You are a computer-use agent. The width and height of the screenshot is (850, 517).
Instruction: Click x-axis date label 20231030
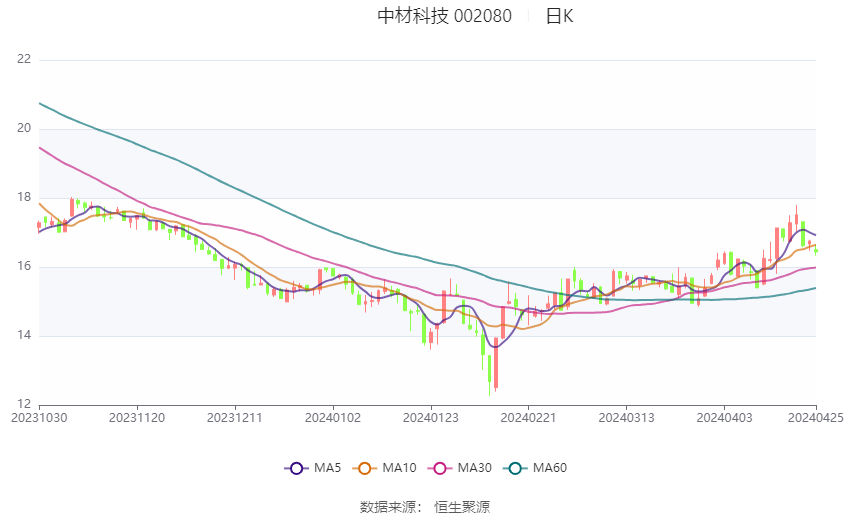(x=39, y=418)
